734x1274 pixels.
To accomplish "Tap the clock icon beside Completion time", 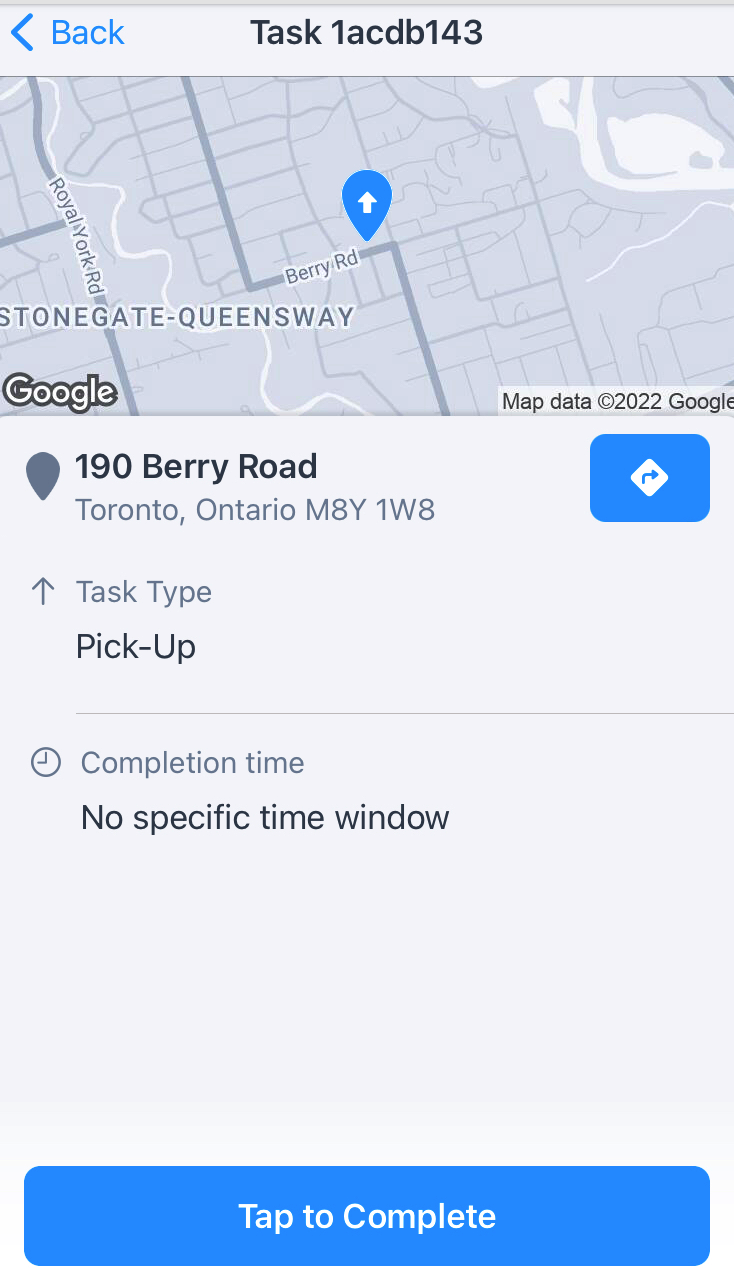I will [x=45, y=763].
